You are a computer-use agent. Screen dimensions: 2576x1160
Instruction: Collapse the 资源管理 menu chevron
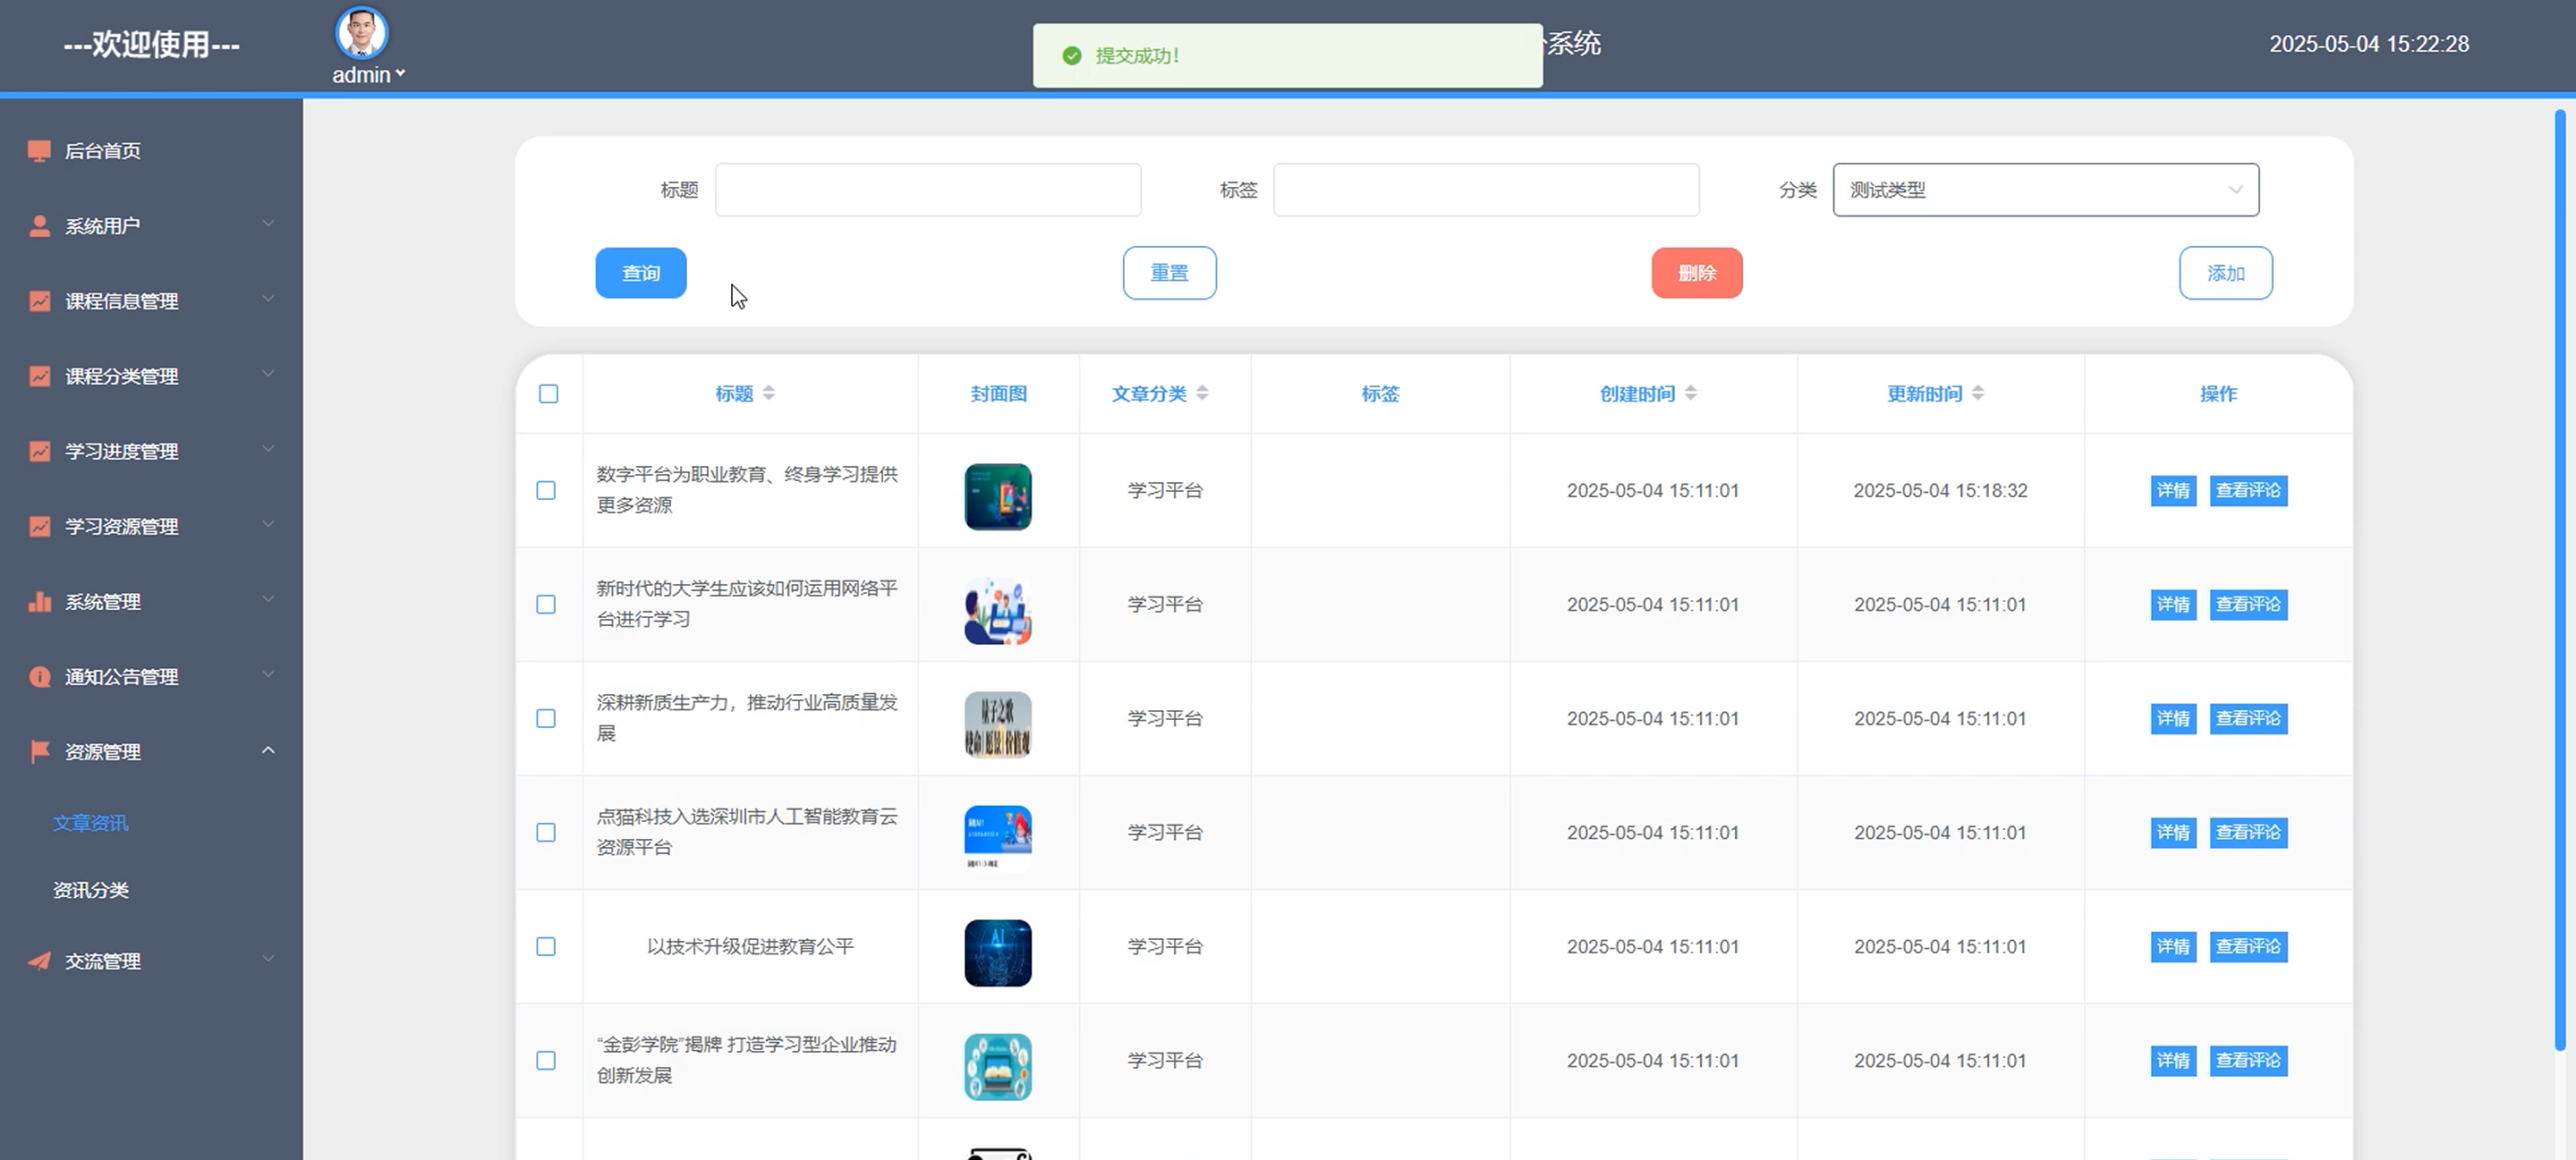268,749
